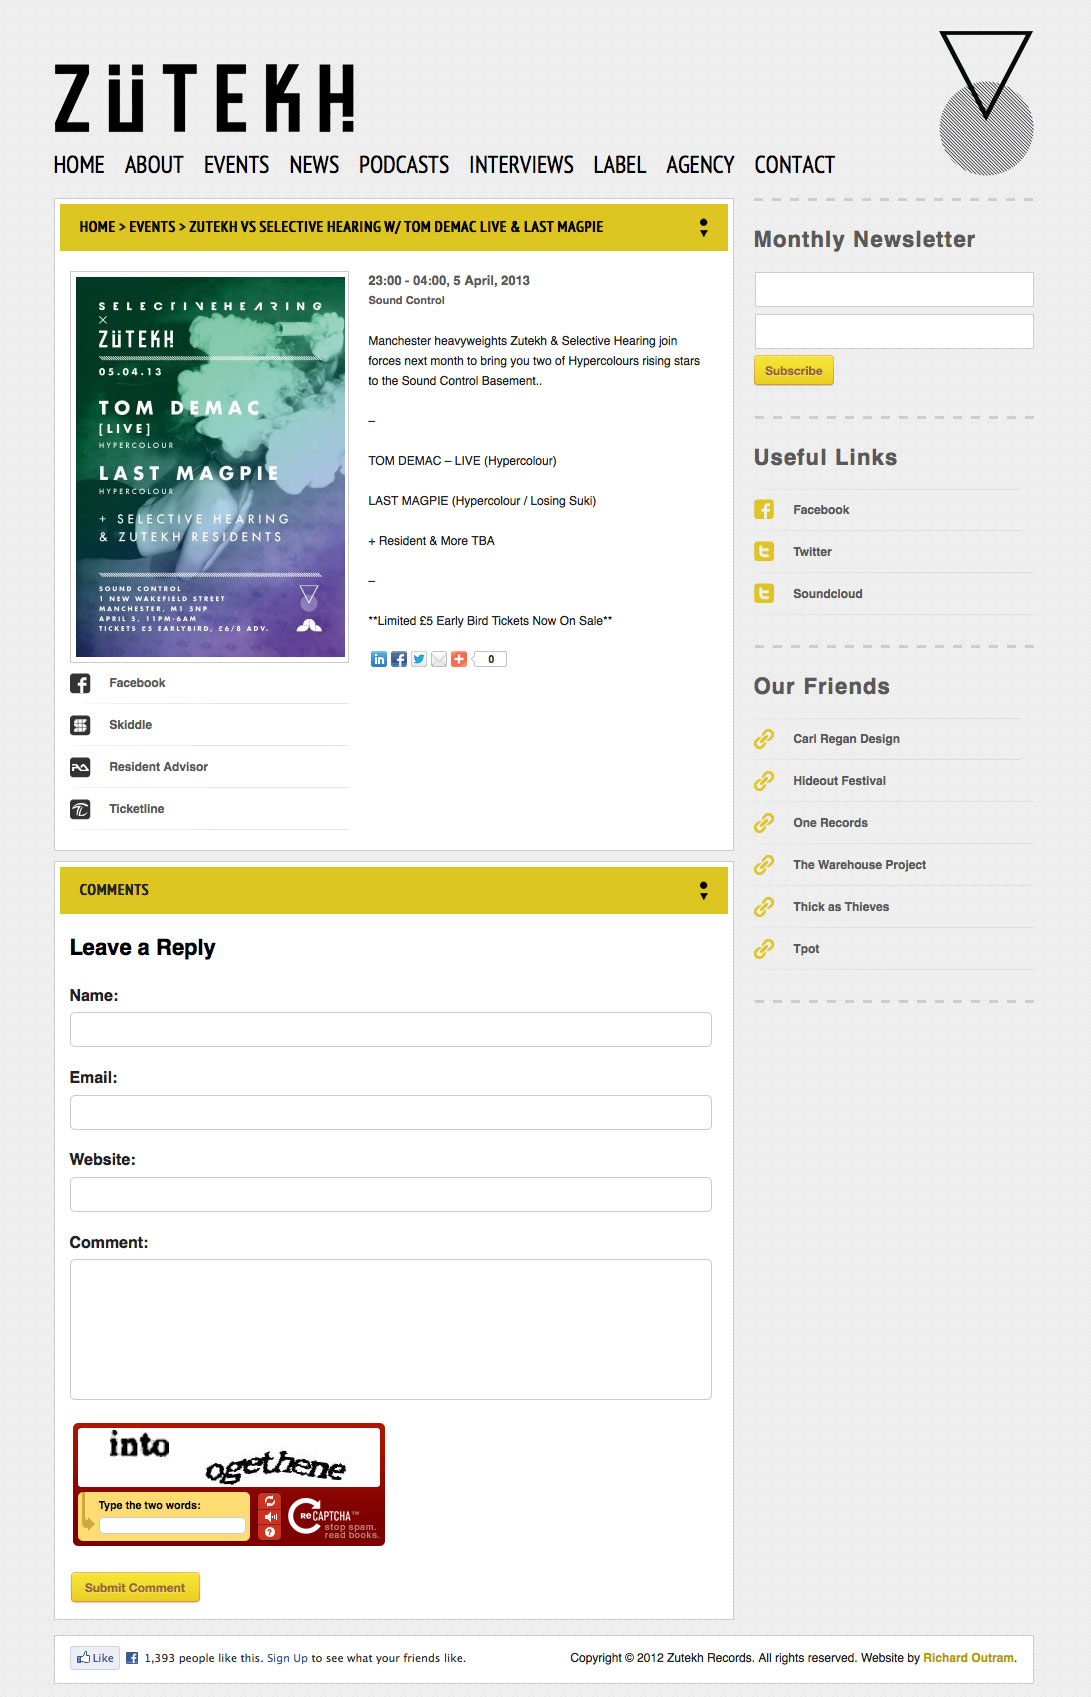Click chain icon beside Carl Regan Design

pyautogui.click(x=764, y=739)
